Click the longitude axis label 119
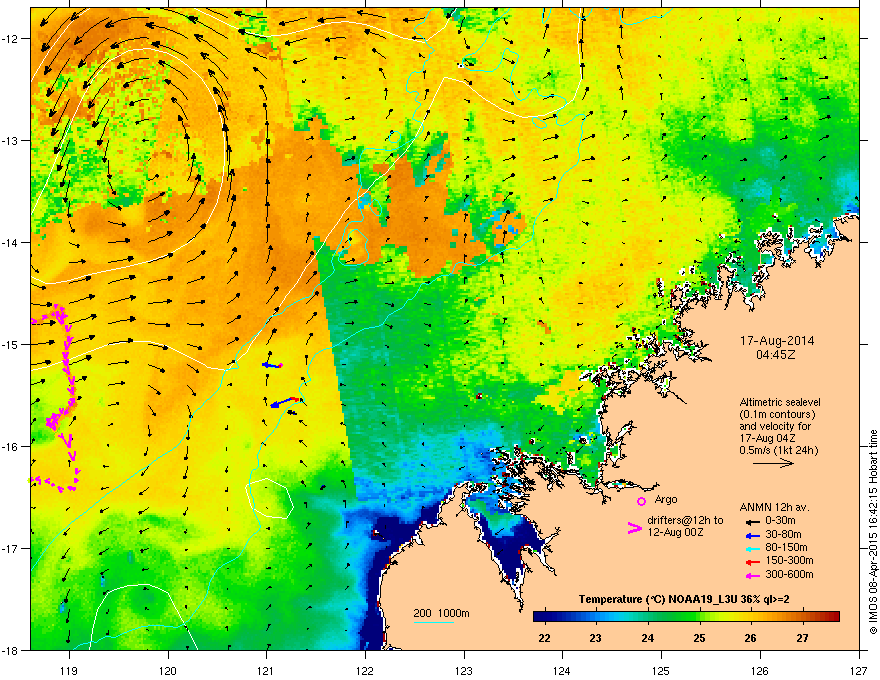880x680 pixels. tap(69, 670)
